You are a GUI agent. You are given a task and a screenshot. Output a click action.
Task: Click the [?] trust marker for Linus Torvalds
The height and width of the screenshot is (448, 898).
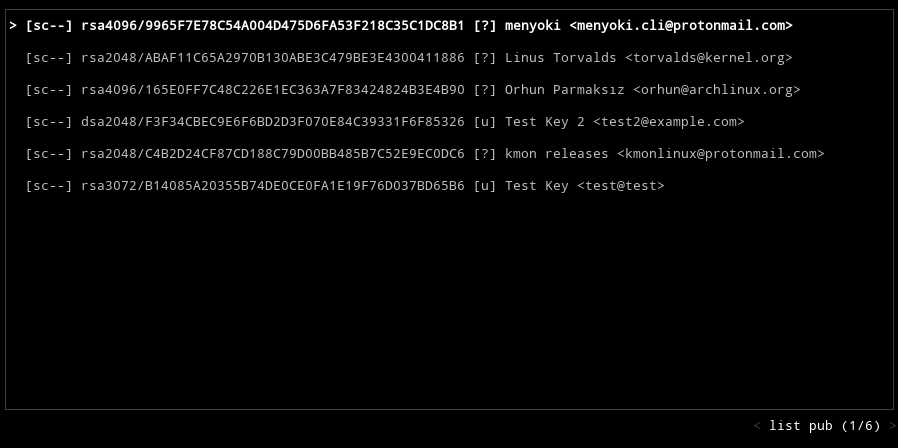point(485,57)
